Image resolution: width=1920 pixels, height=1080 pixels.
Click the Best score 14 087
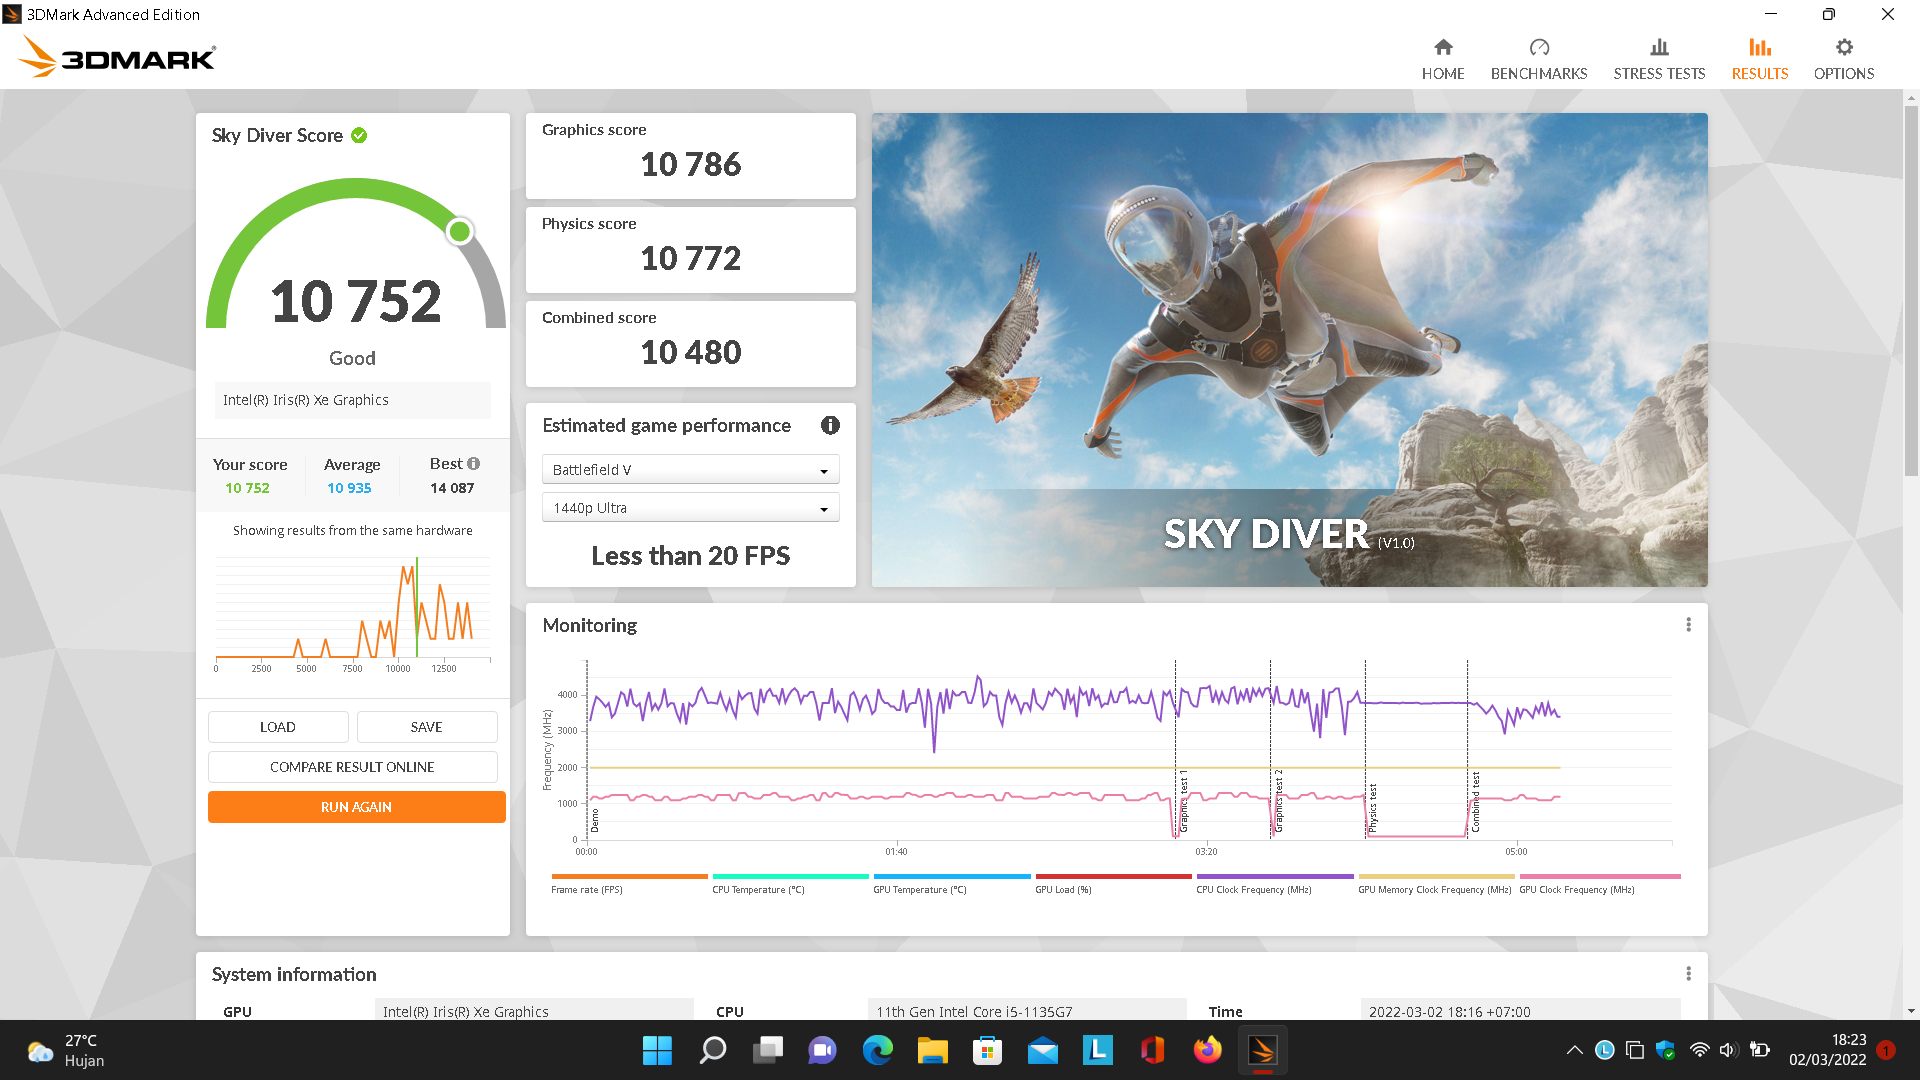tap(452, 488)
